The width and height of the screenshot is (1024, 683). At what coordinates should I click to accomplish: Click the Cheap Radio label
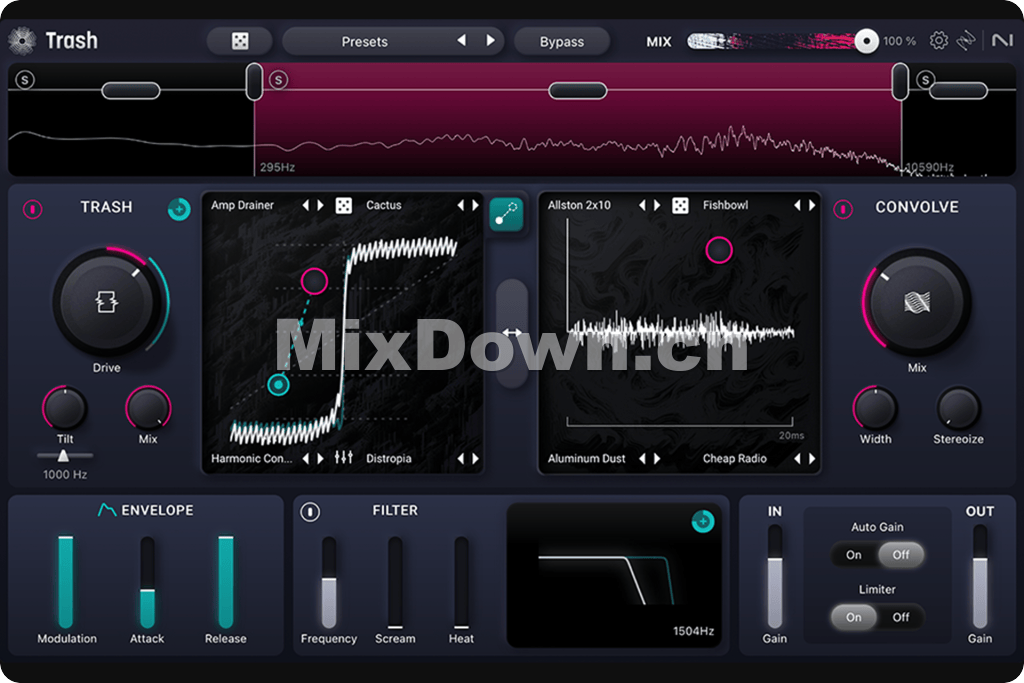click(x=735, y=458)
